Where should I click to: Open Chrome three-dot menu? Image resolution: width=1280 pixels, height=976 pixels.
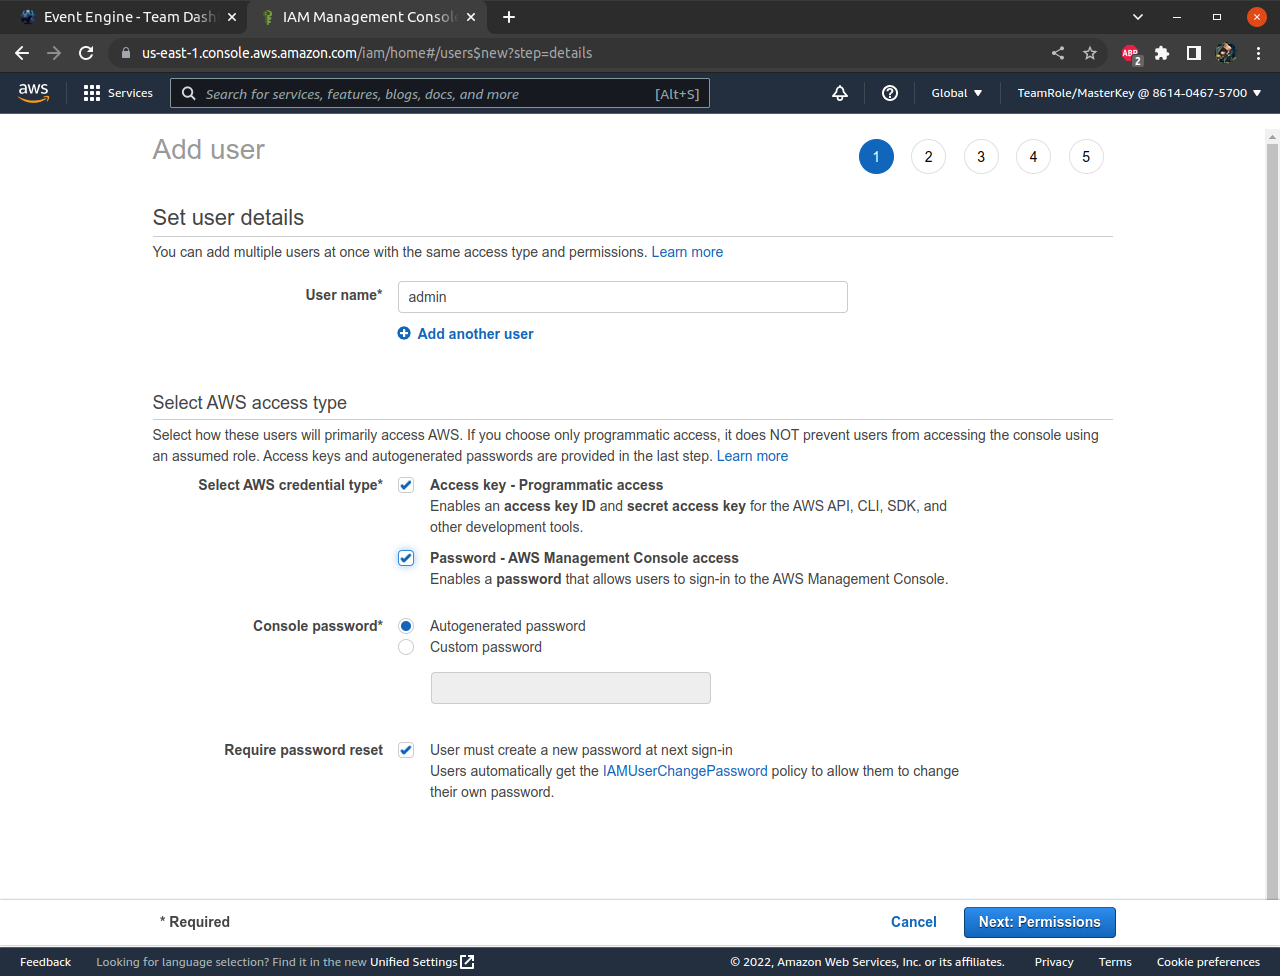[x=1258, y=53]
